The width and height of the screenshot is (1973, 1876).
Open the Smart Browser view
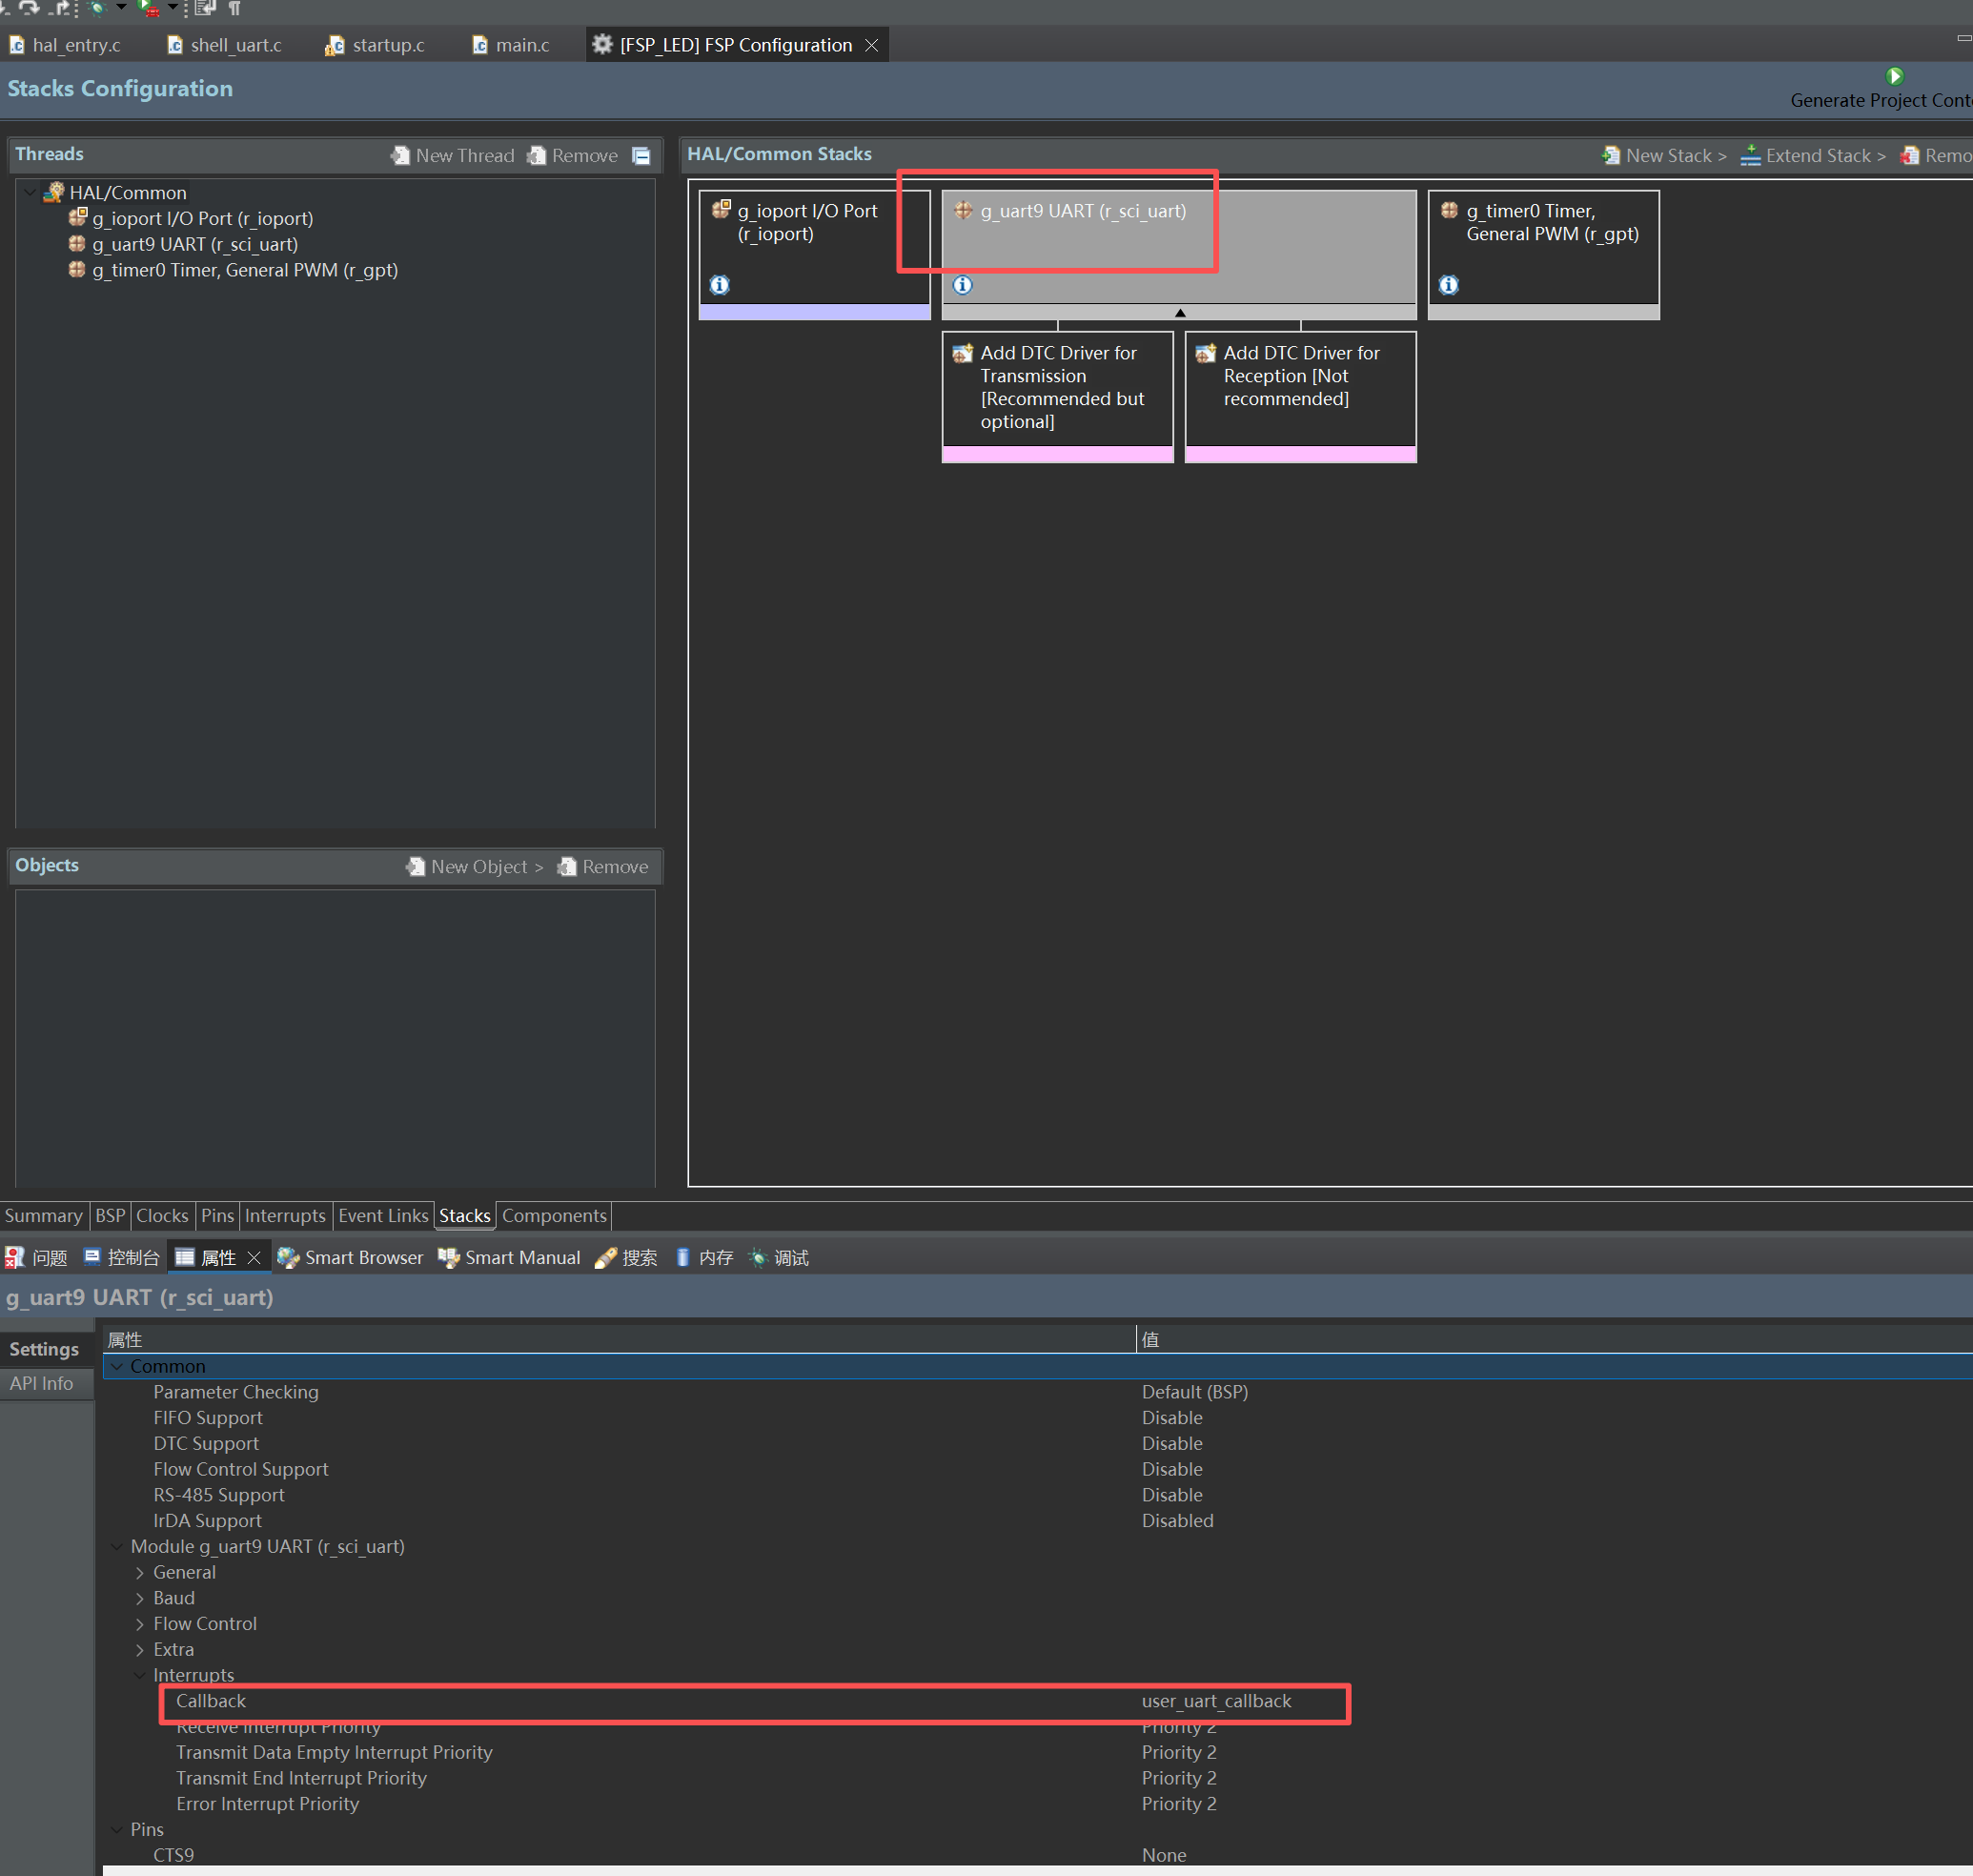pyautogui.click(x=350, y=1257)
